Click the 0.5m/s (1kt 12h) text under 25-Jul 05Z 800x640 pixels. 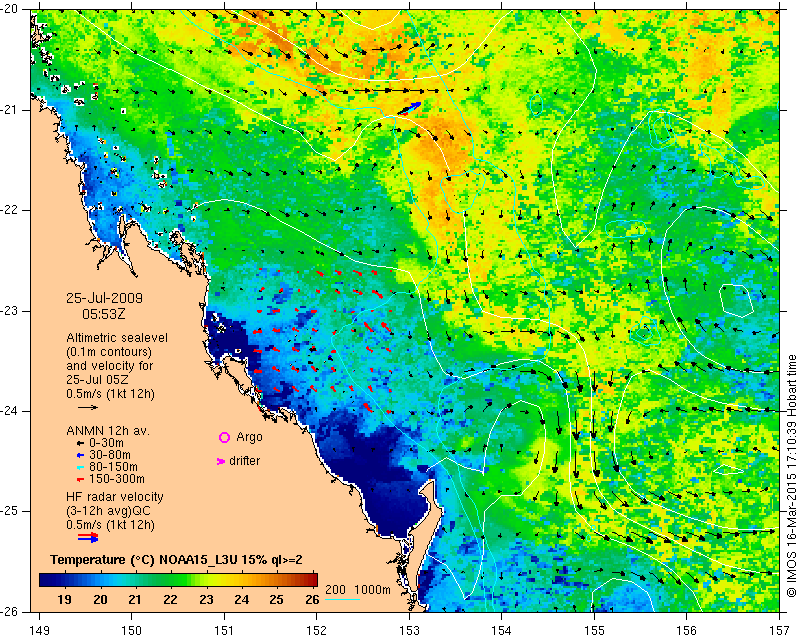110,393
